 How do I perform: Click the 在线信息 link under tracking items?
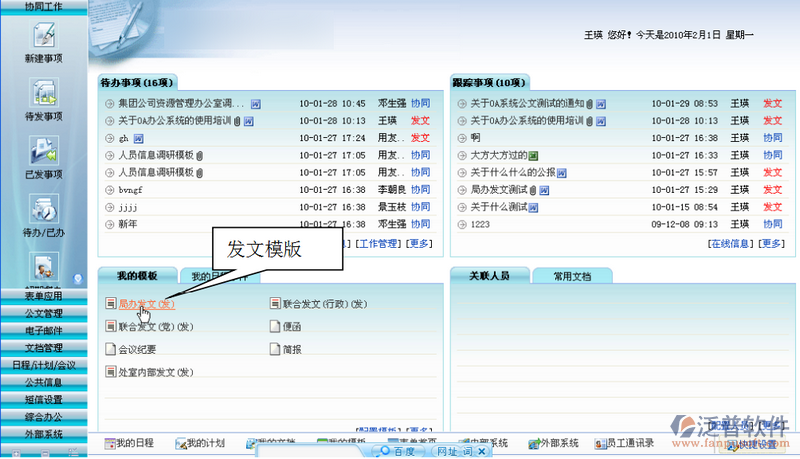pos(730,243)
